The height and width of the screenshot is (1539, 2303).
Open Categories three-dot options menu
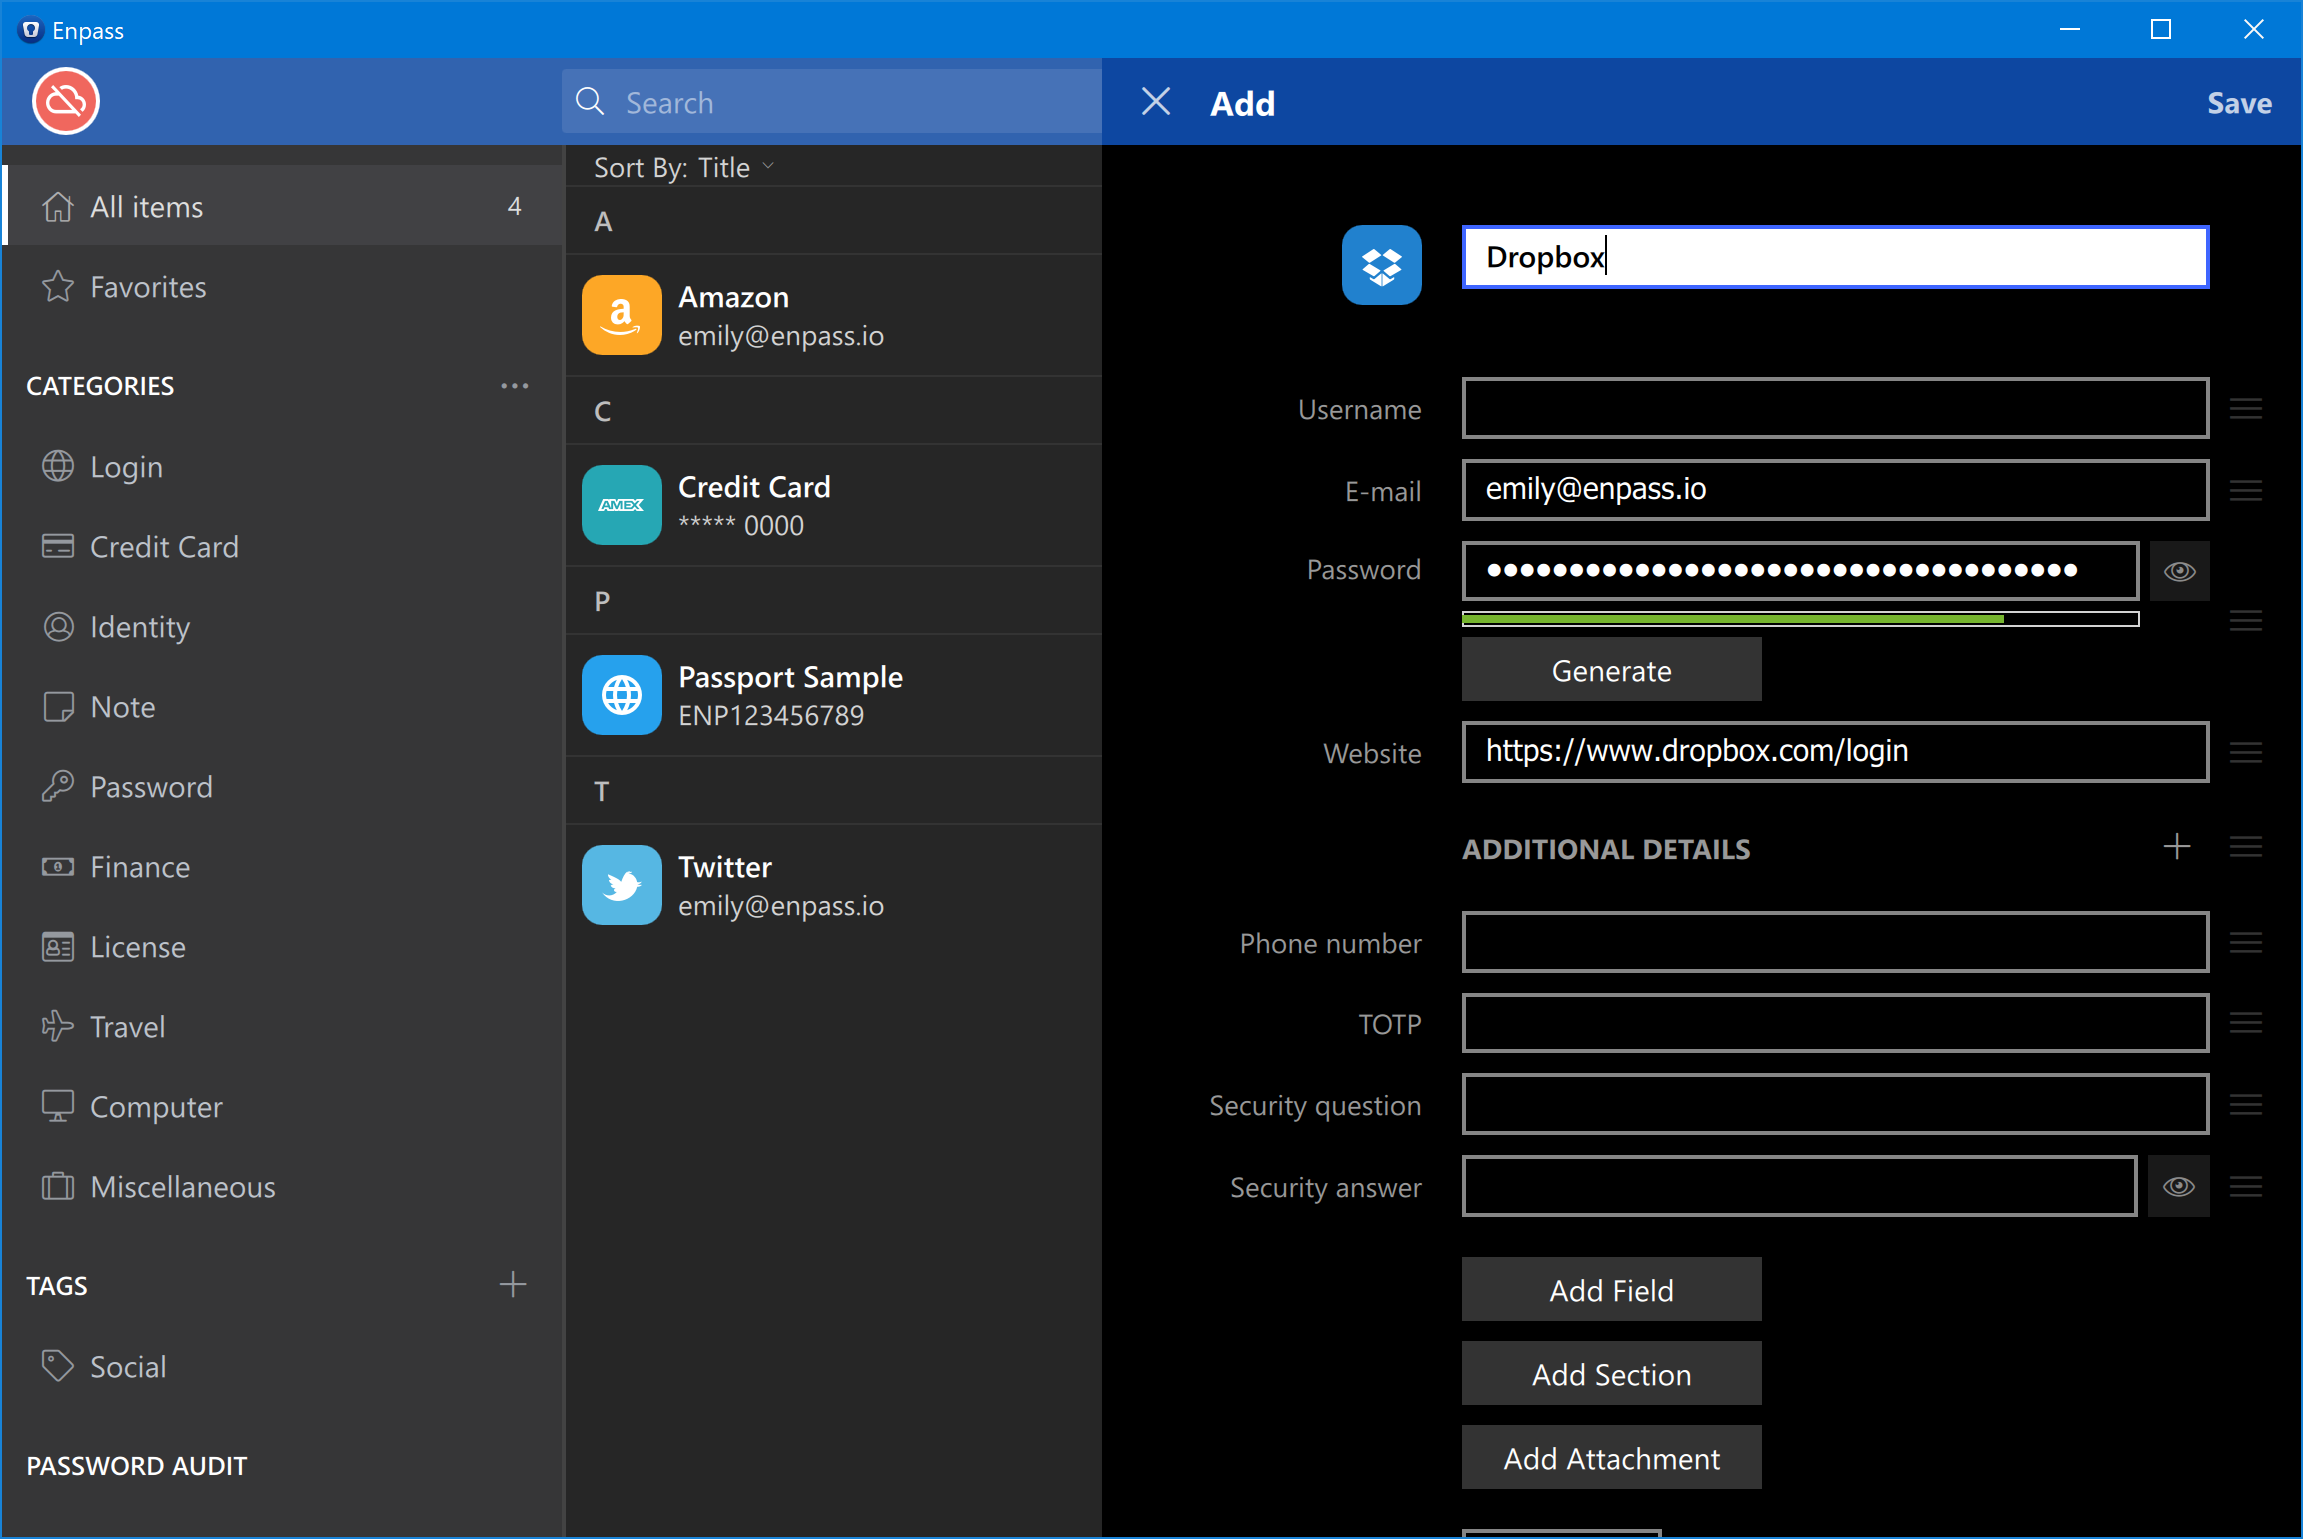(x=514, y=386)
